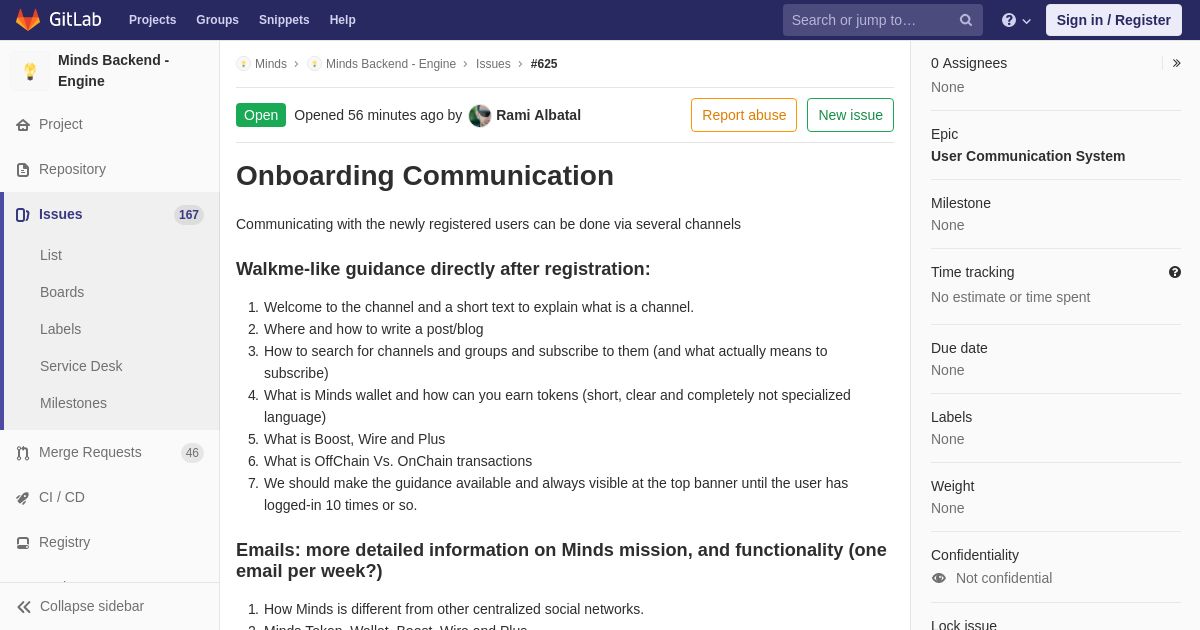The image size is (1200, 630).
Task: Click the GitLab fox logo
Action: pos(28,20)
